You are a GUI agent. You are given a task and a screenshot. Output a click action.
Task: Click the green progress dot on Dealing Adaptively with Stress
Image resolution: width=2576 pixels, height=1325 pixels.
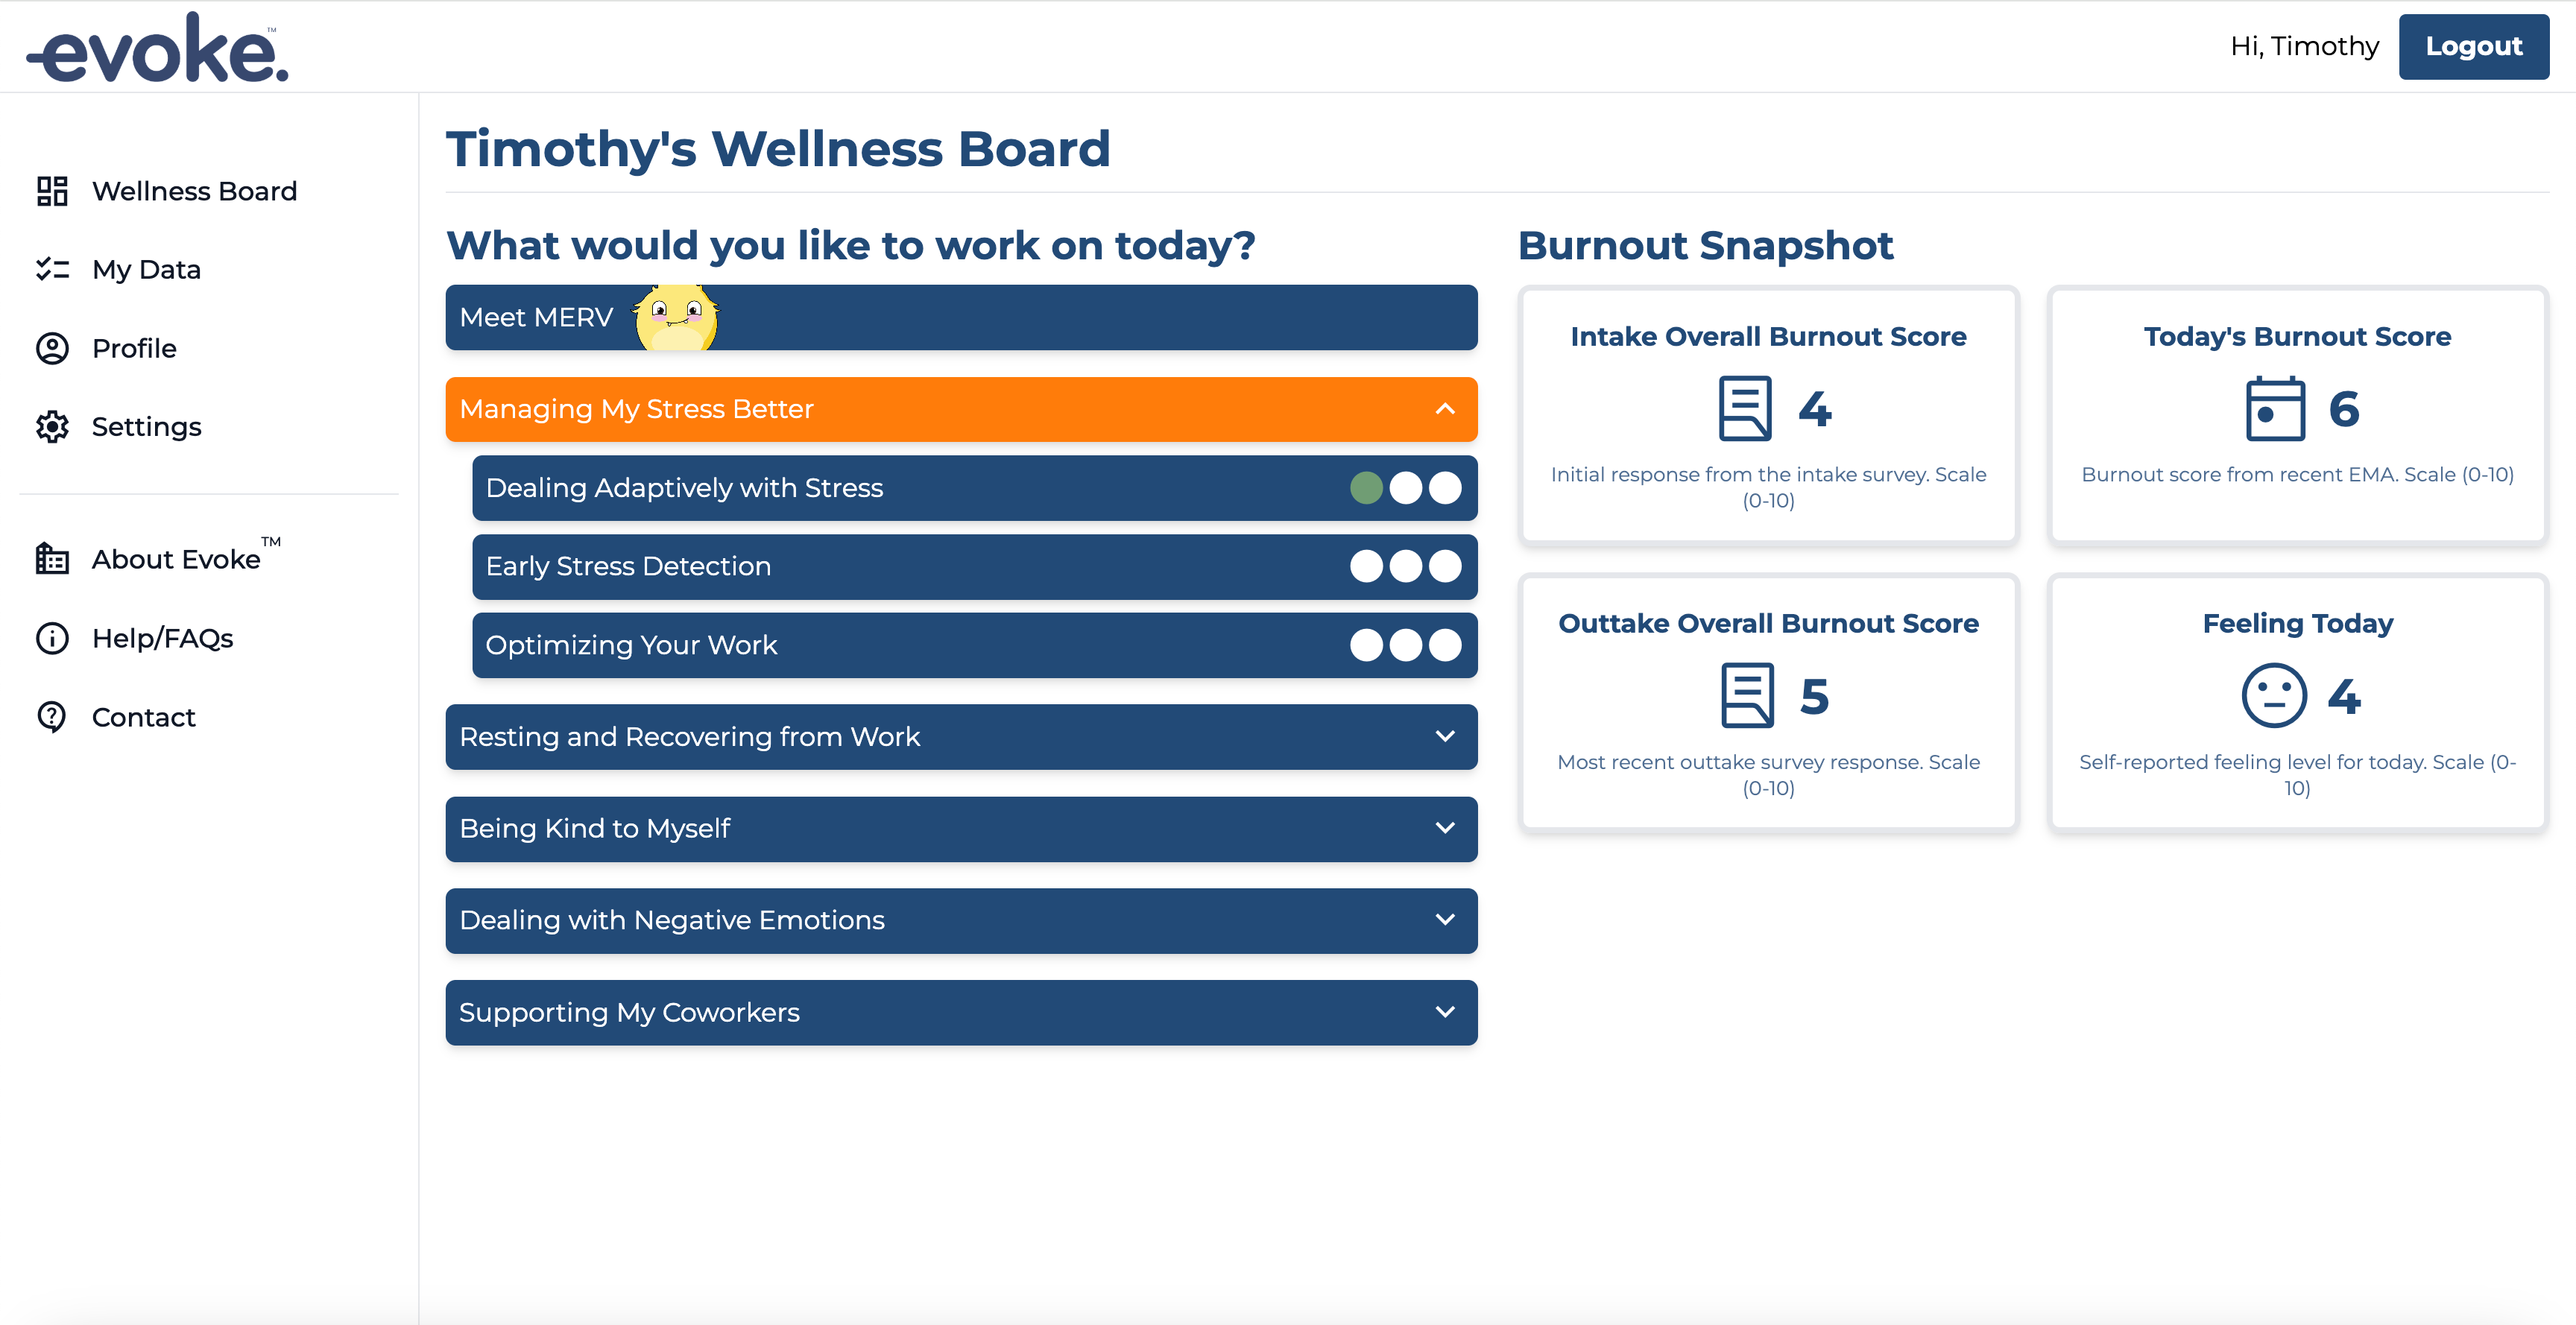coord(1366,488)
